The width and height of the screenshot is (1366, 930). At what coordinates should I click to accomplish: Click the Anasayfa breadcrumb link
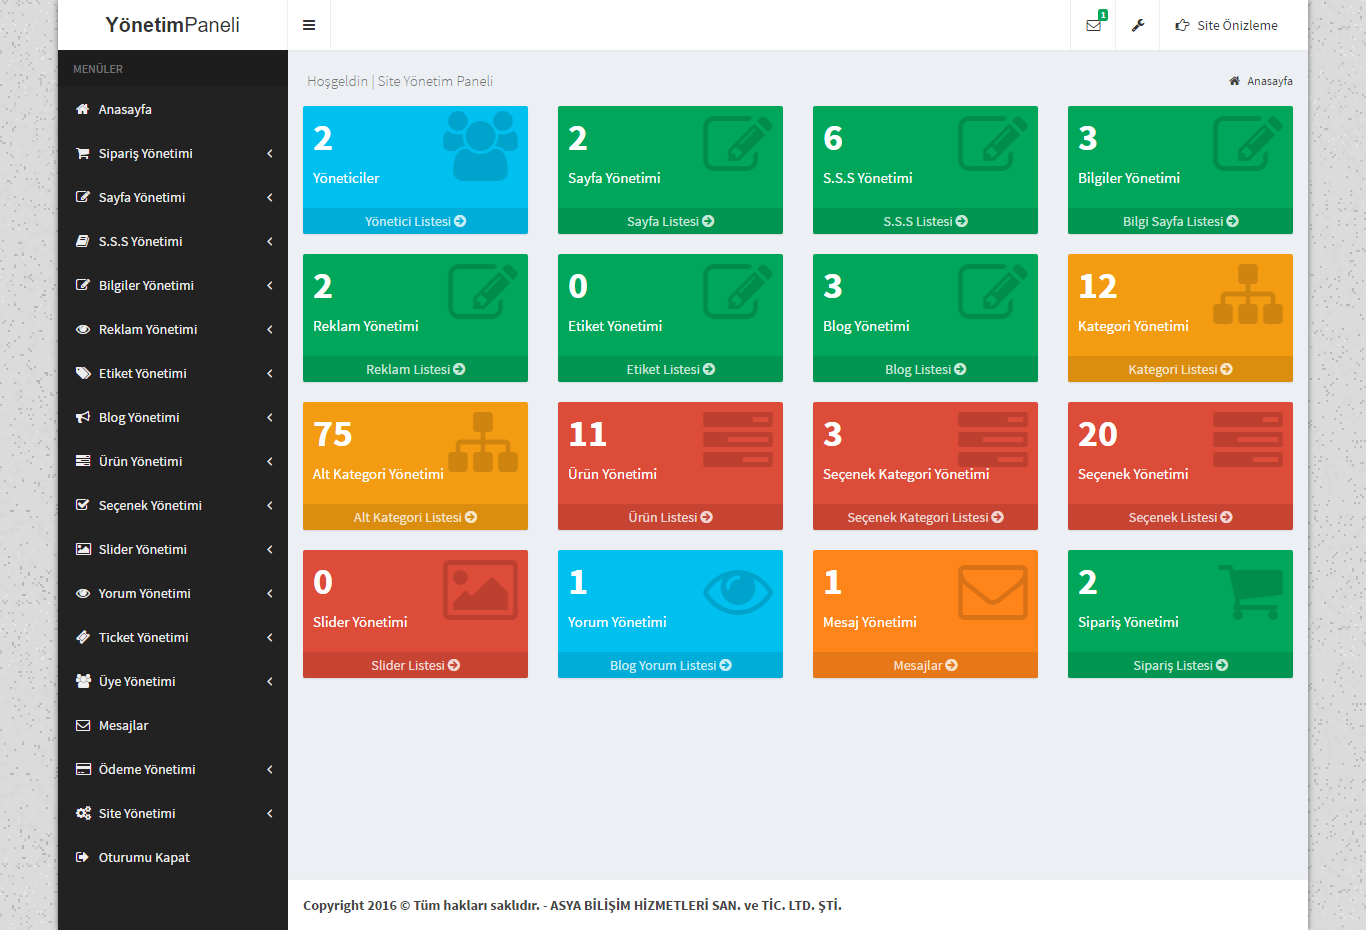(x=1269, y=81)
